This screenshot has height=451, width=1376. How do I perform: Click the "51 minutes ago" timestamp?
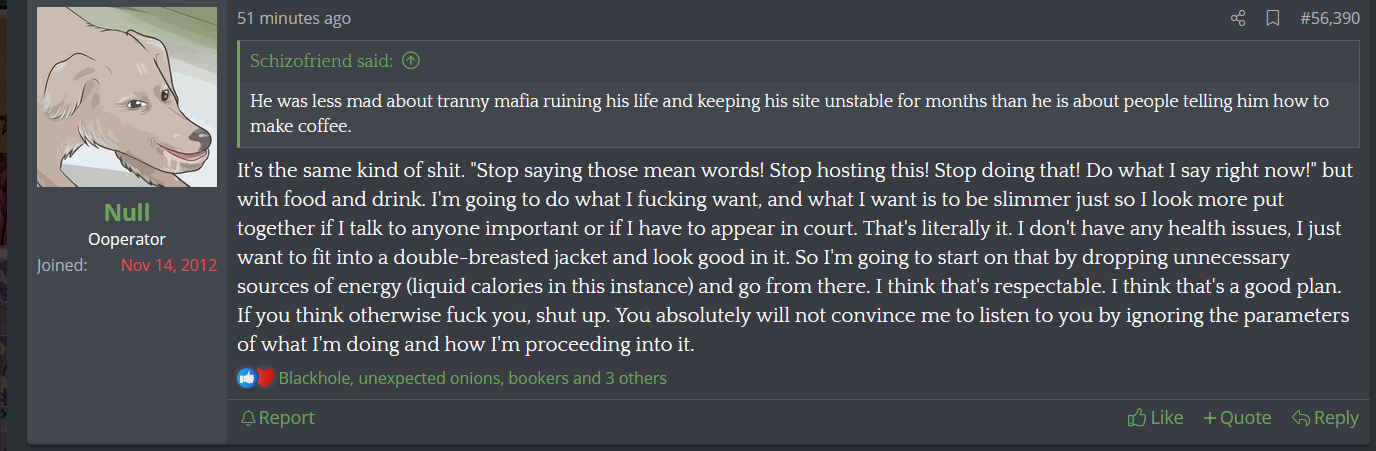pyautogui.click(x=294, y=18)
